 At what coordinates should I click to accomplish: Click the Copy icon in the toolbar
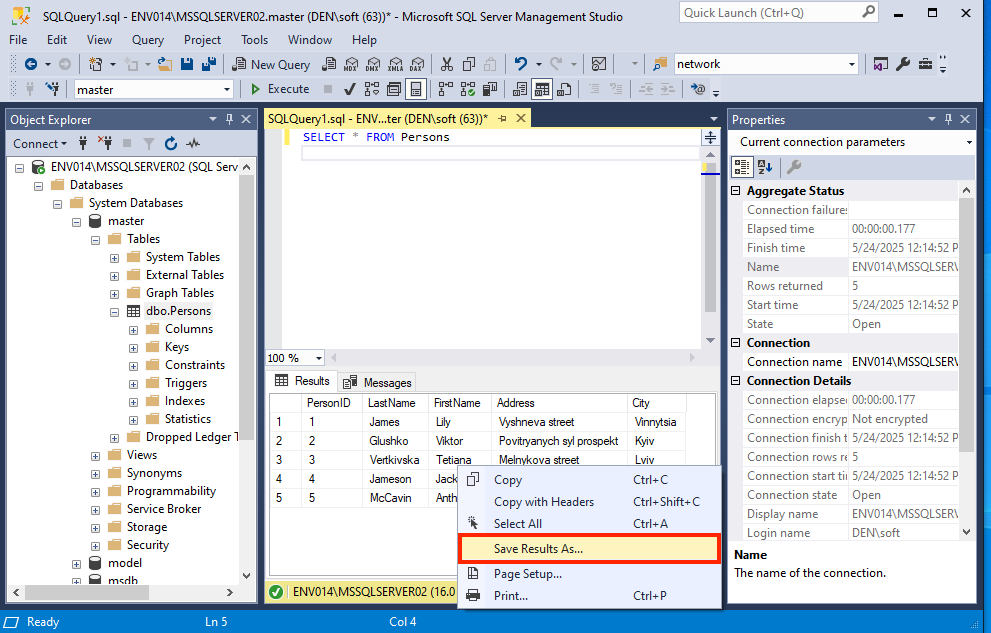[x=469, y=64]
